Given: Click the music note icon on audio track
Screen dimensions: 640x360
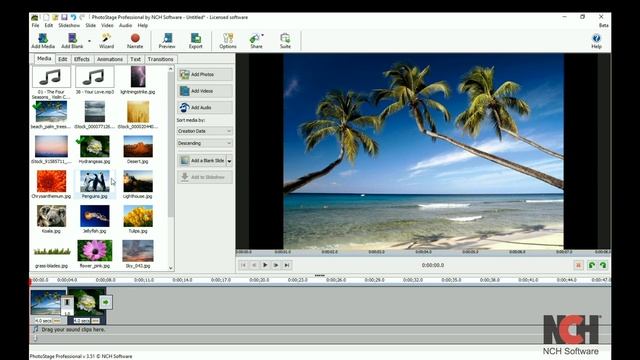Looking at the screenshot, I should (x=36, y=329).
